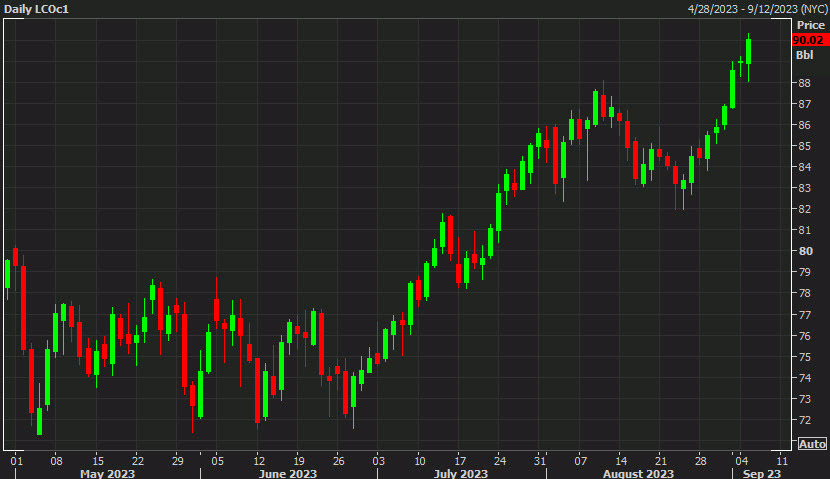Click the 28 date tick label
This screenshot has width=830, height=479.
(x=701, y=461)
